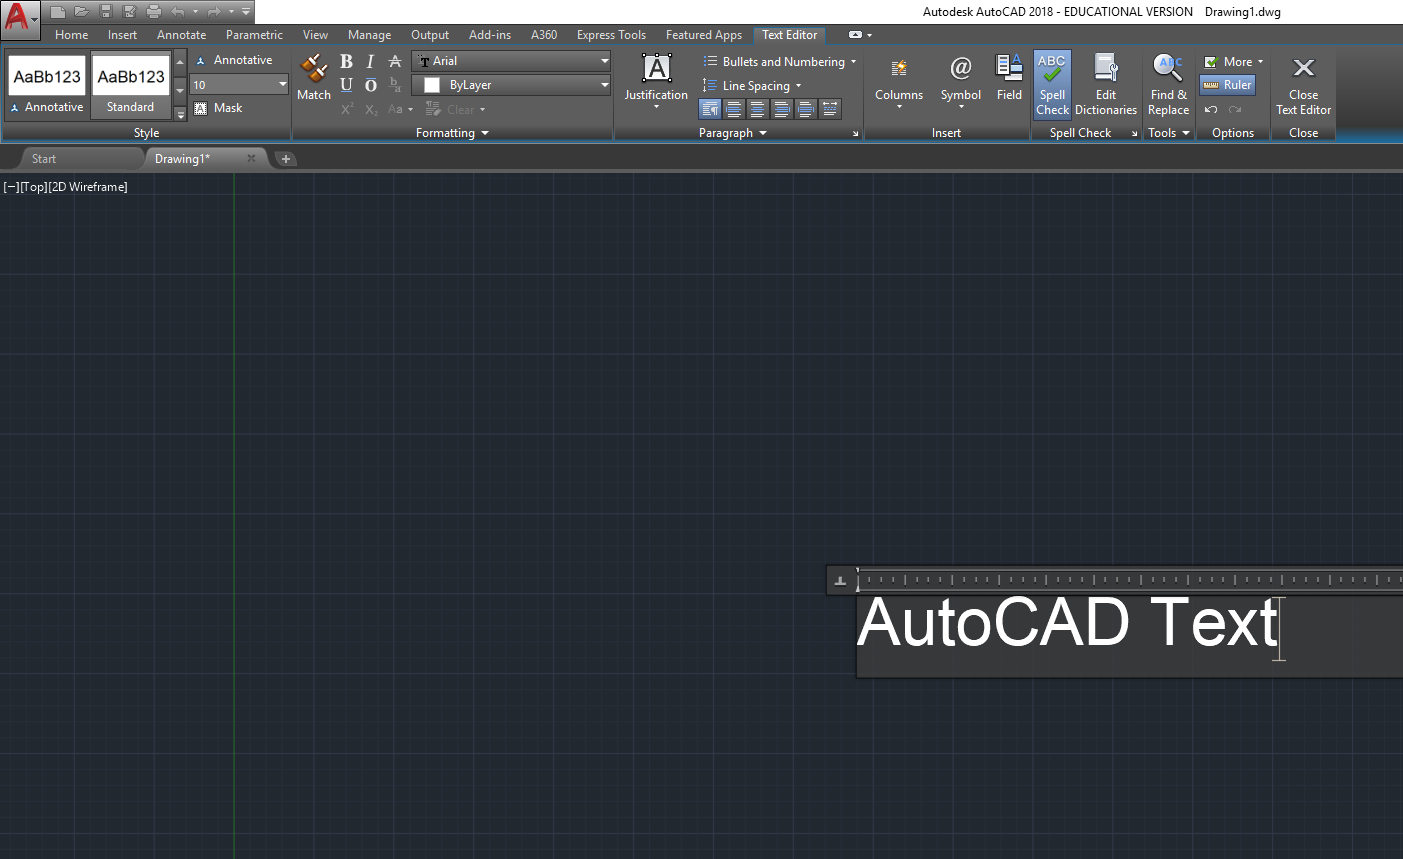Viewport: 1403px width, 859px height.
Task: Open Edit Dictionaries
Action: click(x=1106, y=85)
